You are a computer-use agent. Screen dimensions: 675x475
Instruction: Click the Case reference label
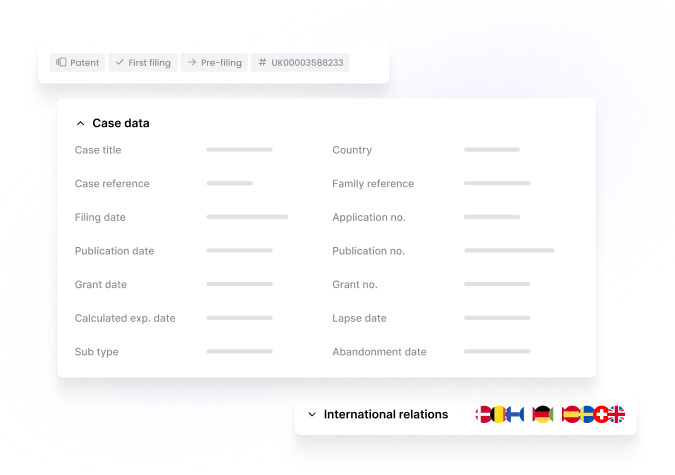112,183
